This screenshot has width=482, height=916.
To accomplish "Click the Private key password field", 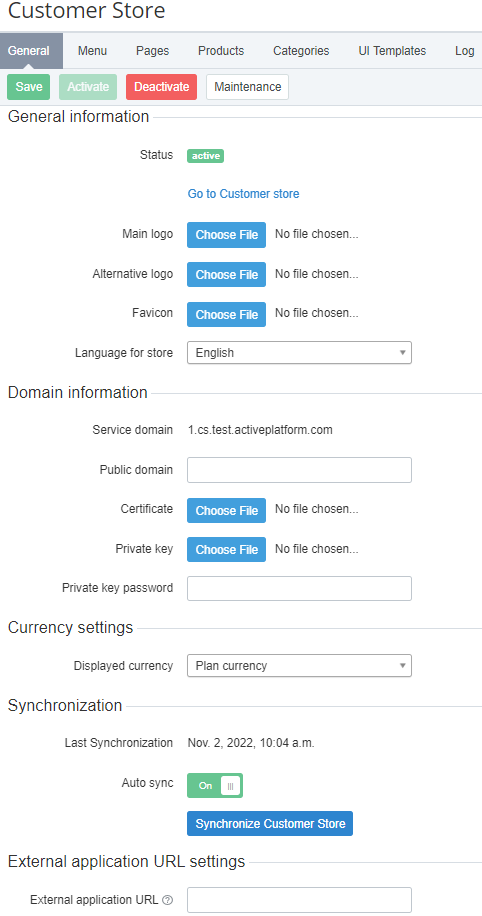I will click(299, 588).
